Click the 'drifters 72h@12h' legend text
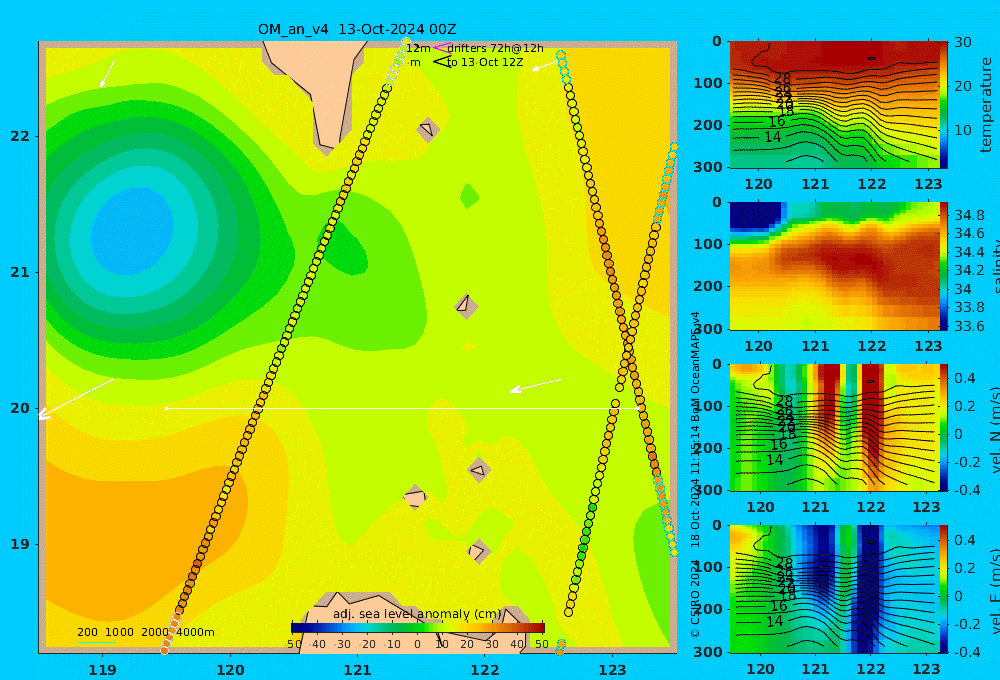This screenshot has height=680, width=1000. click(x=495, y=48)
